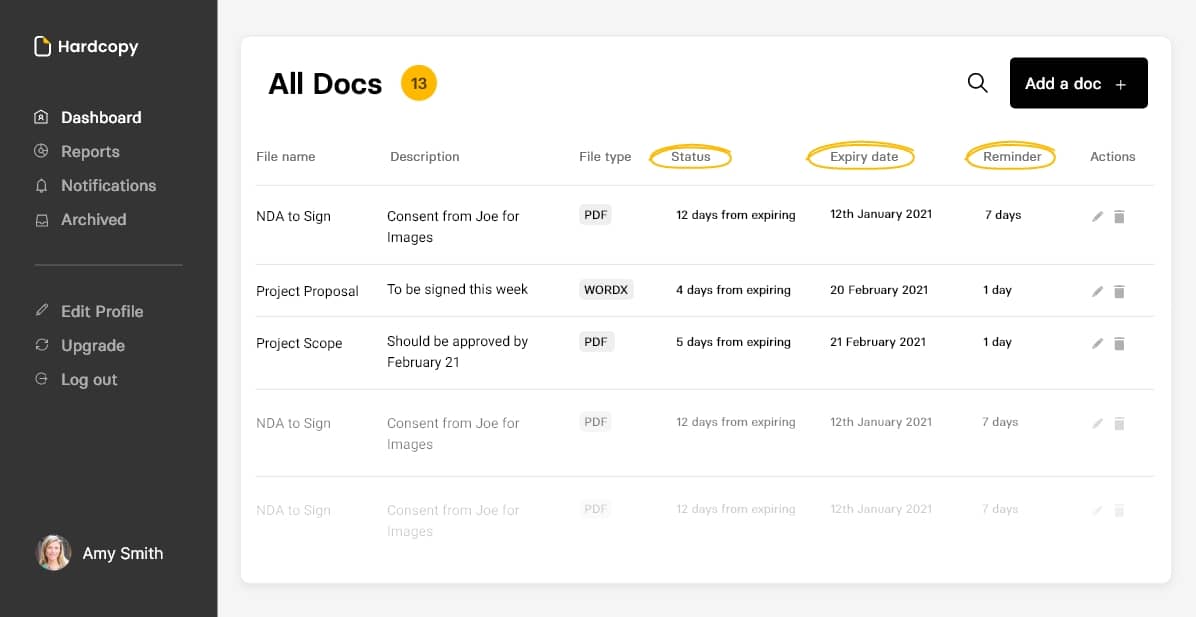This screenshot has height=617, width=1196.
Task: Open Notifications via the bell icon
Action: 41,185
